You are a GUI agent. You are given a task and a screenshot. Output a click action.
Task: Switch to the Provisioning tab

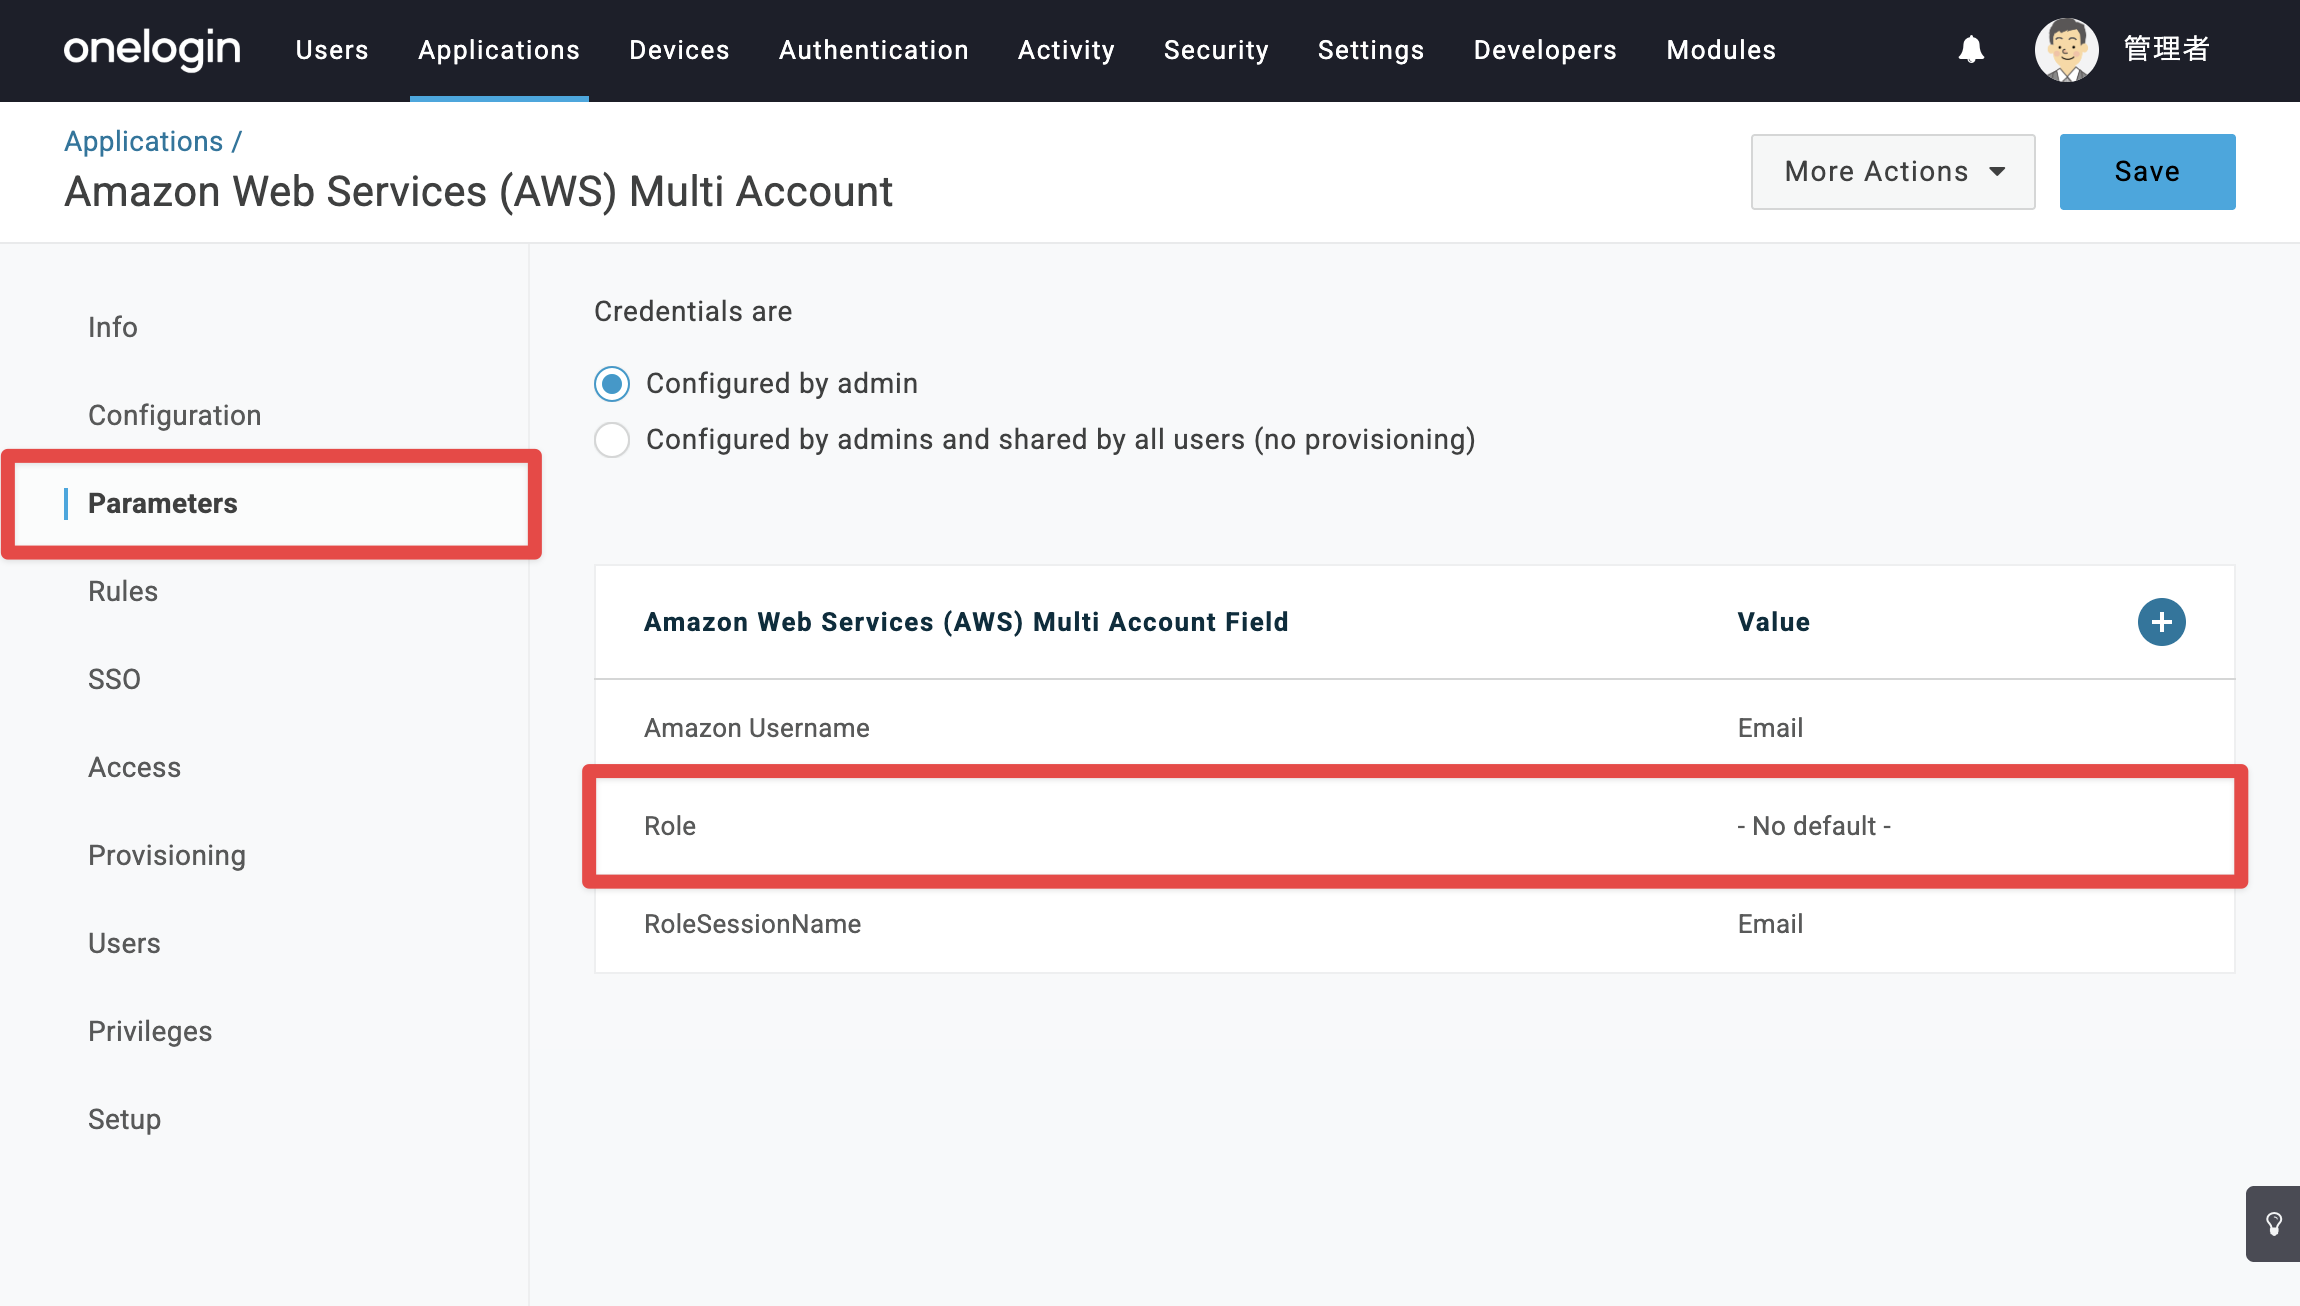tap(167, 856)
